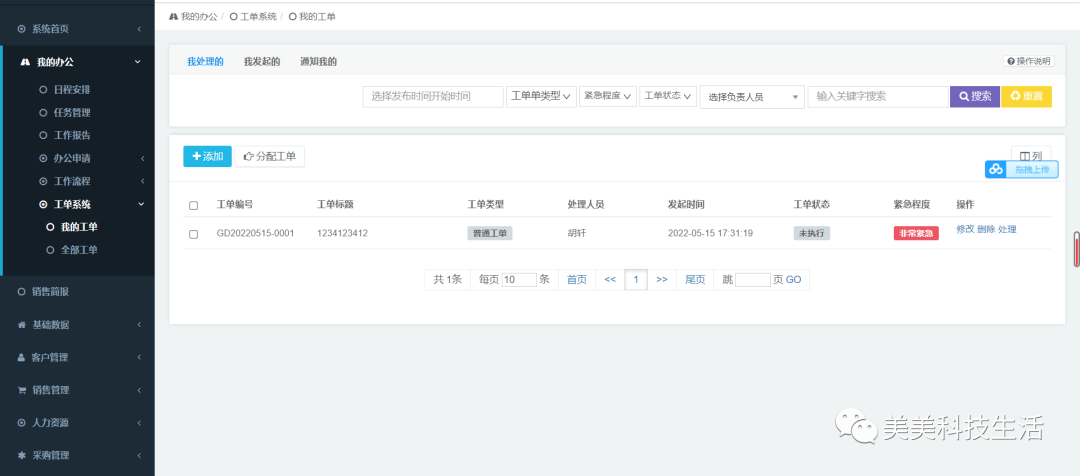Image resolution: width=1080 pixels, height=476 pixels.
Task: Click the keyword search input field
Action: (x=877, y=97)
